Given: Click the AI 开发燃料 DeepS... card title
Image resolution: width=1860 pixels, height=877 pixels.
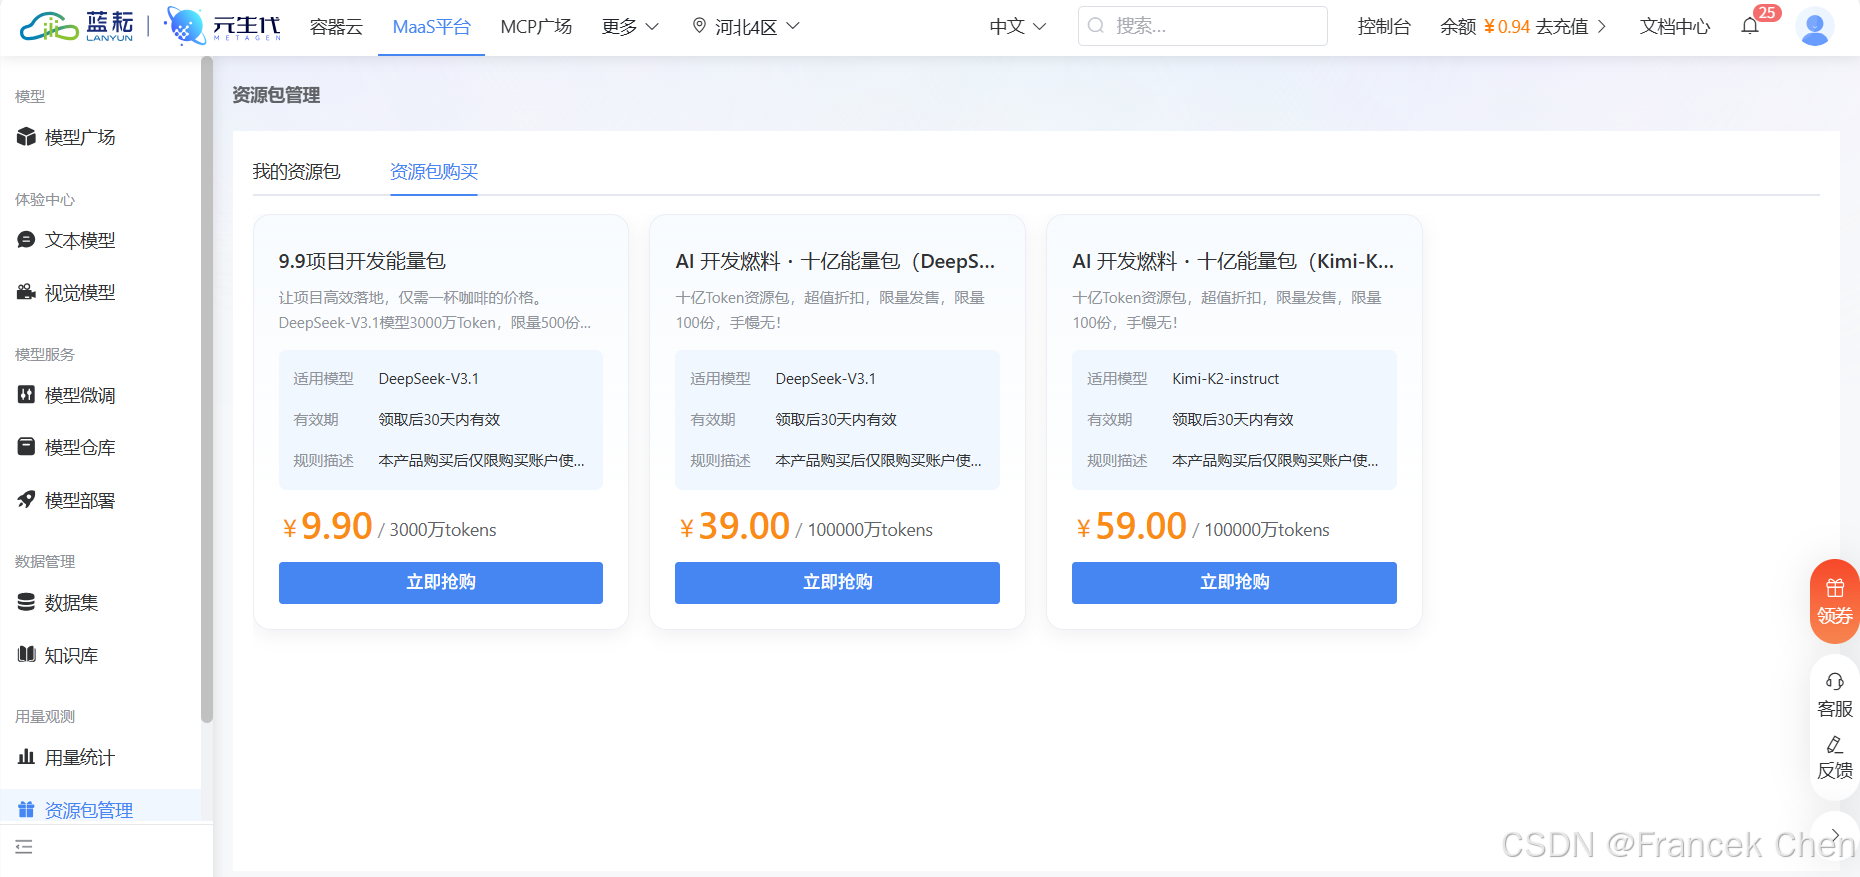Looking at the screenshot, I should pos(835,261).
